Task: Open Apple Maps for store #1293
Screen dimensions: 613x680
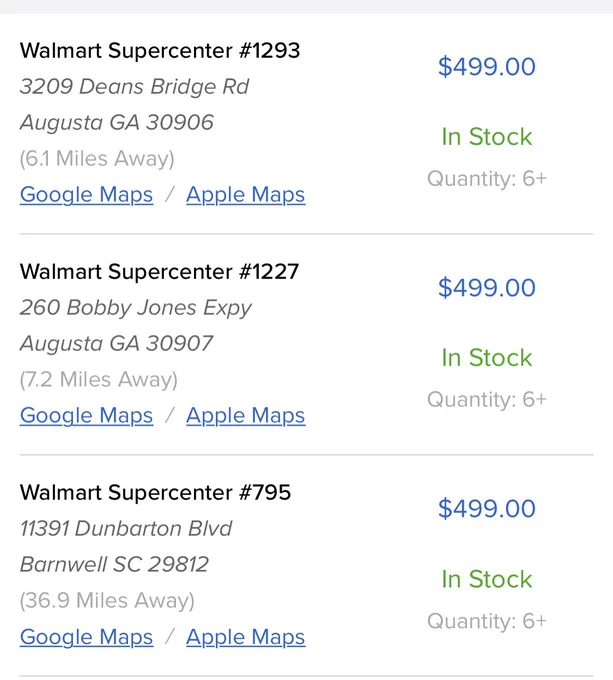Action: click(x=246, y=195)
